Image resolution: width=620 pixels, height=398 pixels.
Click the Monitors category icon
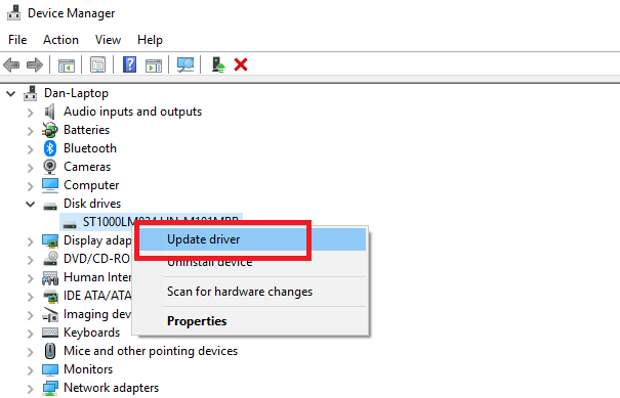(x=50, y=370)
